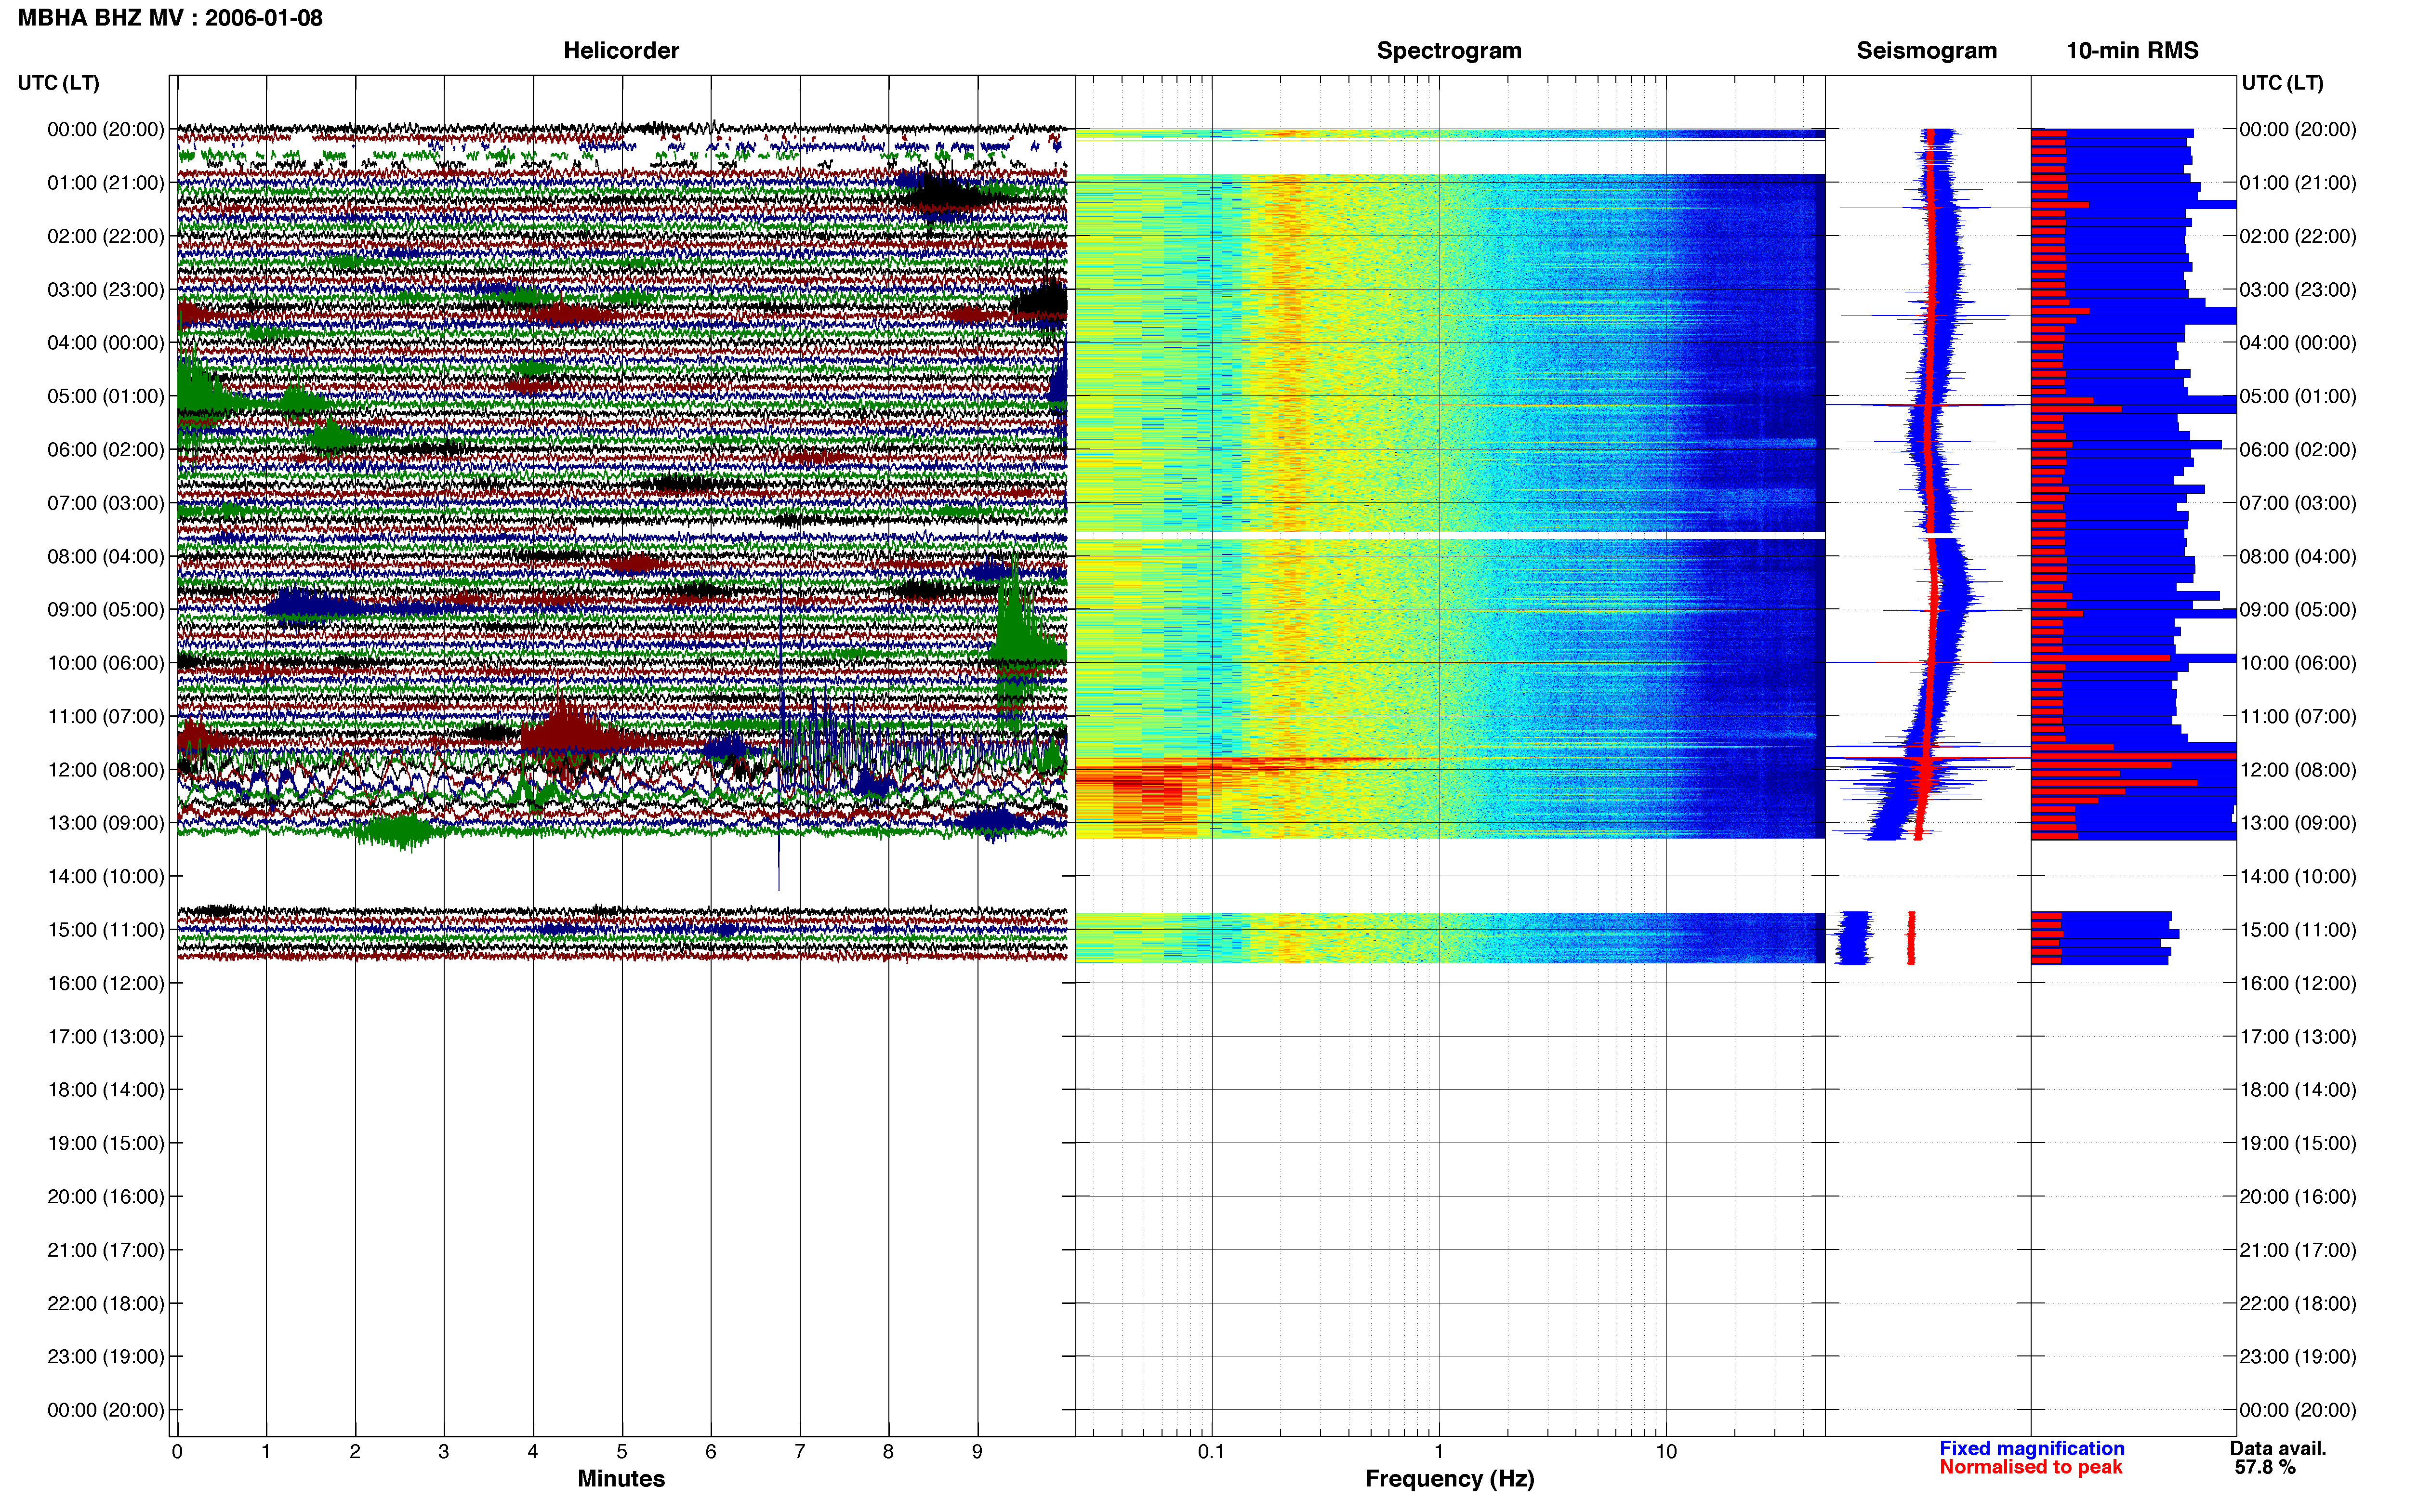Click the left '00:00 (20:00)' label at top
This screenshot has width=2418, height=1512.
pos(106,129)
